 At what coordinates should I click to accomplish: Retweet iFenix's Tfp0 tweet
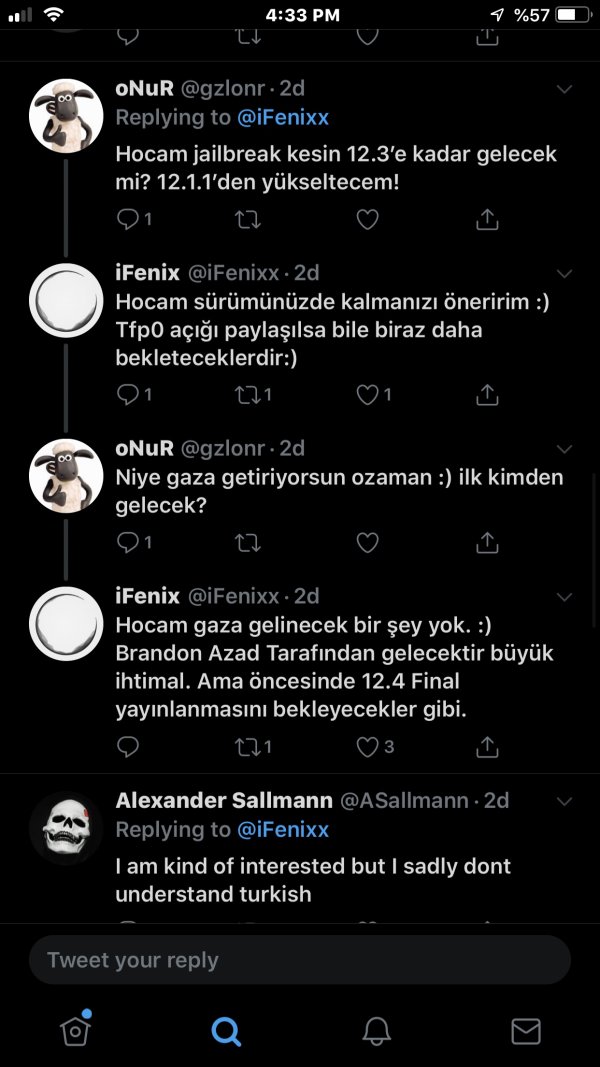click(246, 395)
